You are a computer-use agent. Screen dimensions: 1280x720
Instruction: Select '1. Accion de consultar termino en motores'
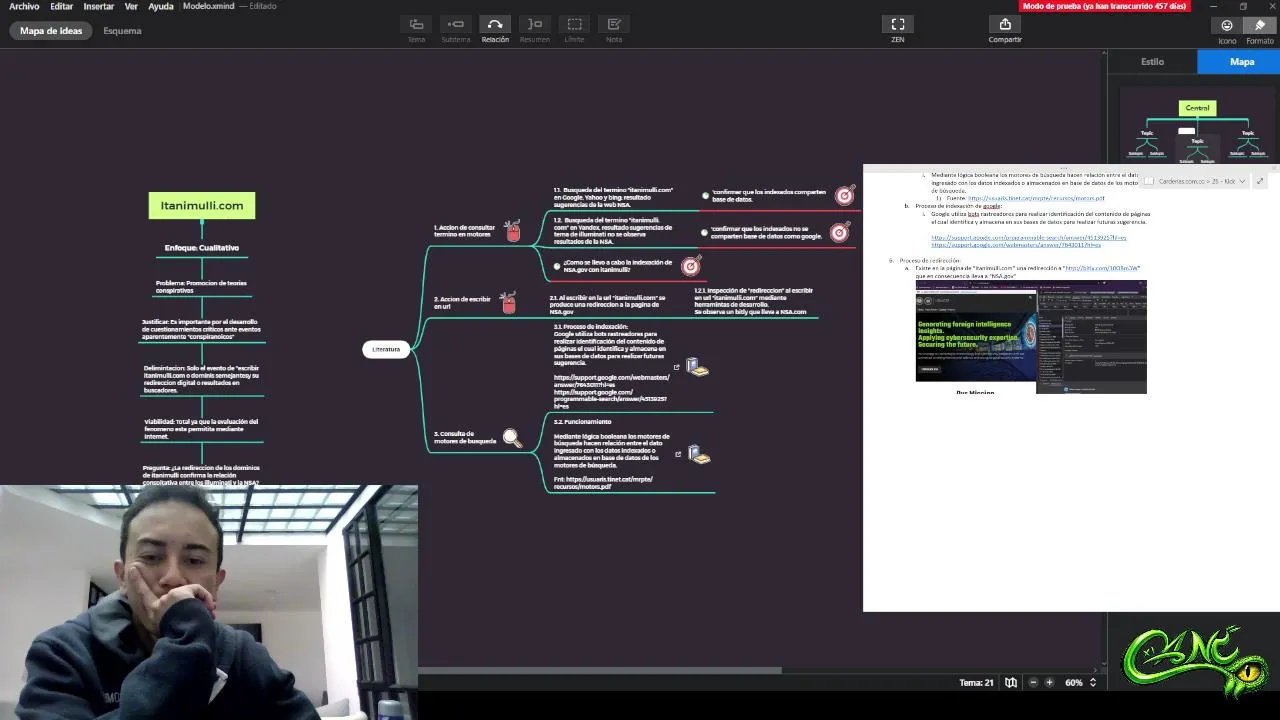point(464,231)
